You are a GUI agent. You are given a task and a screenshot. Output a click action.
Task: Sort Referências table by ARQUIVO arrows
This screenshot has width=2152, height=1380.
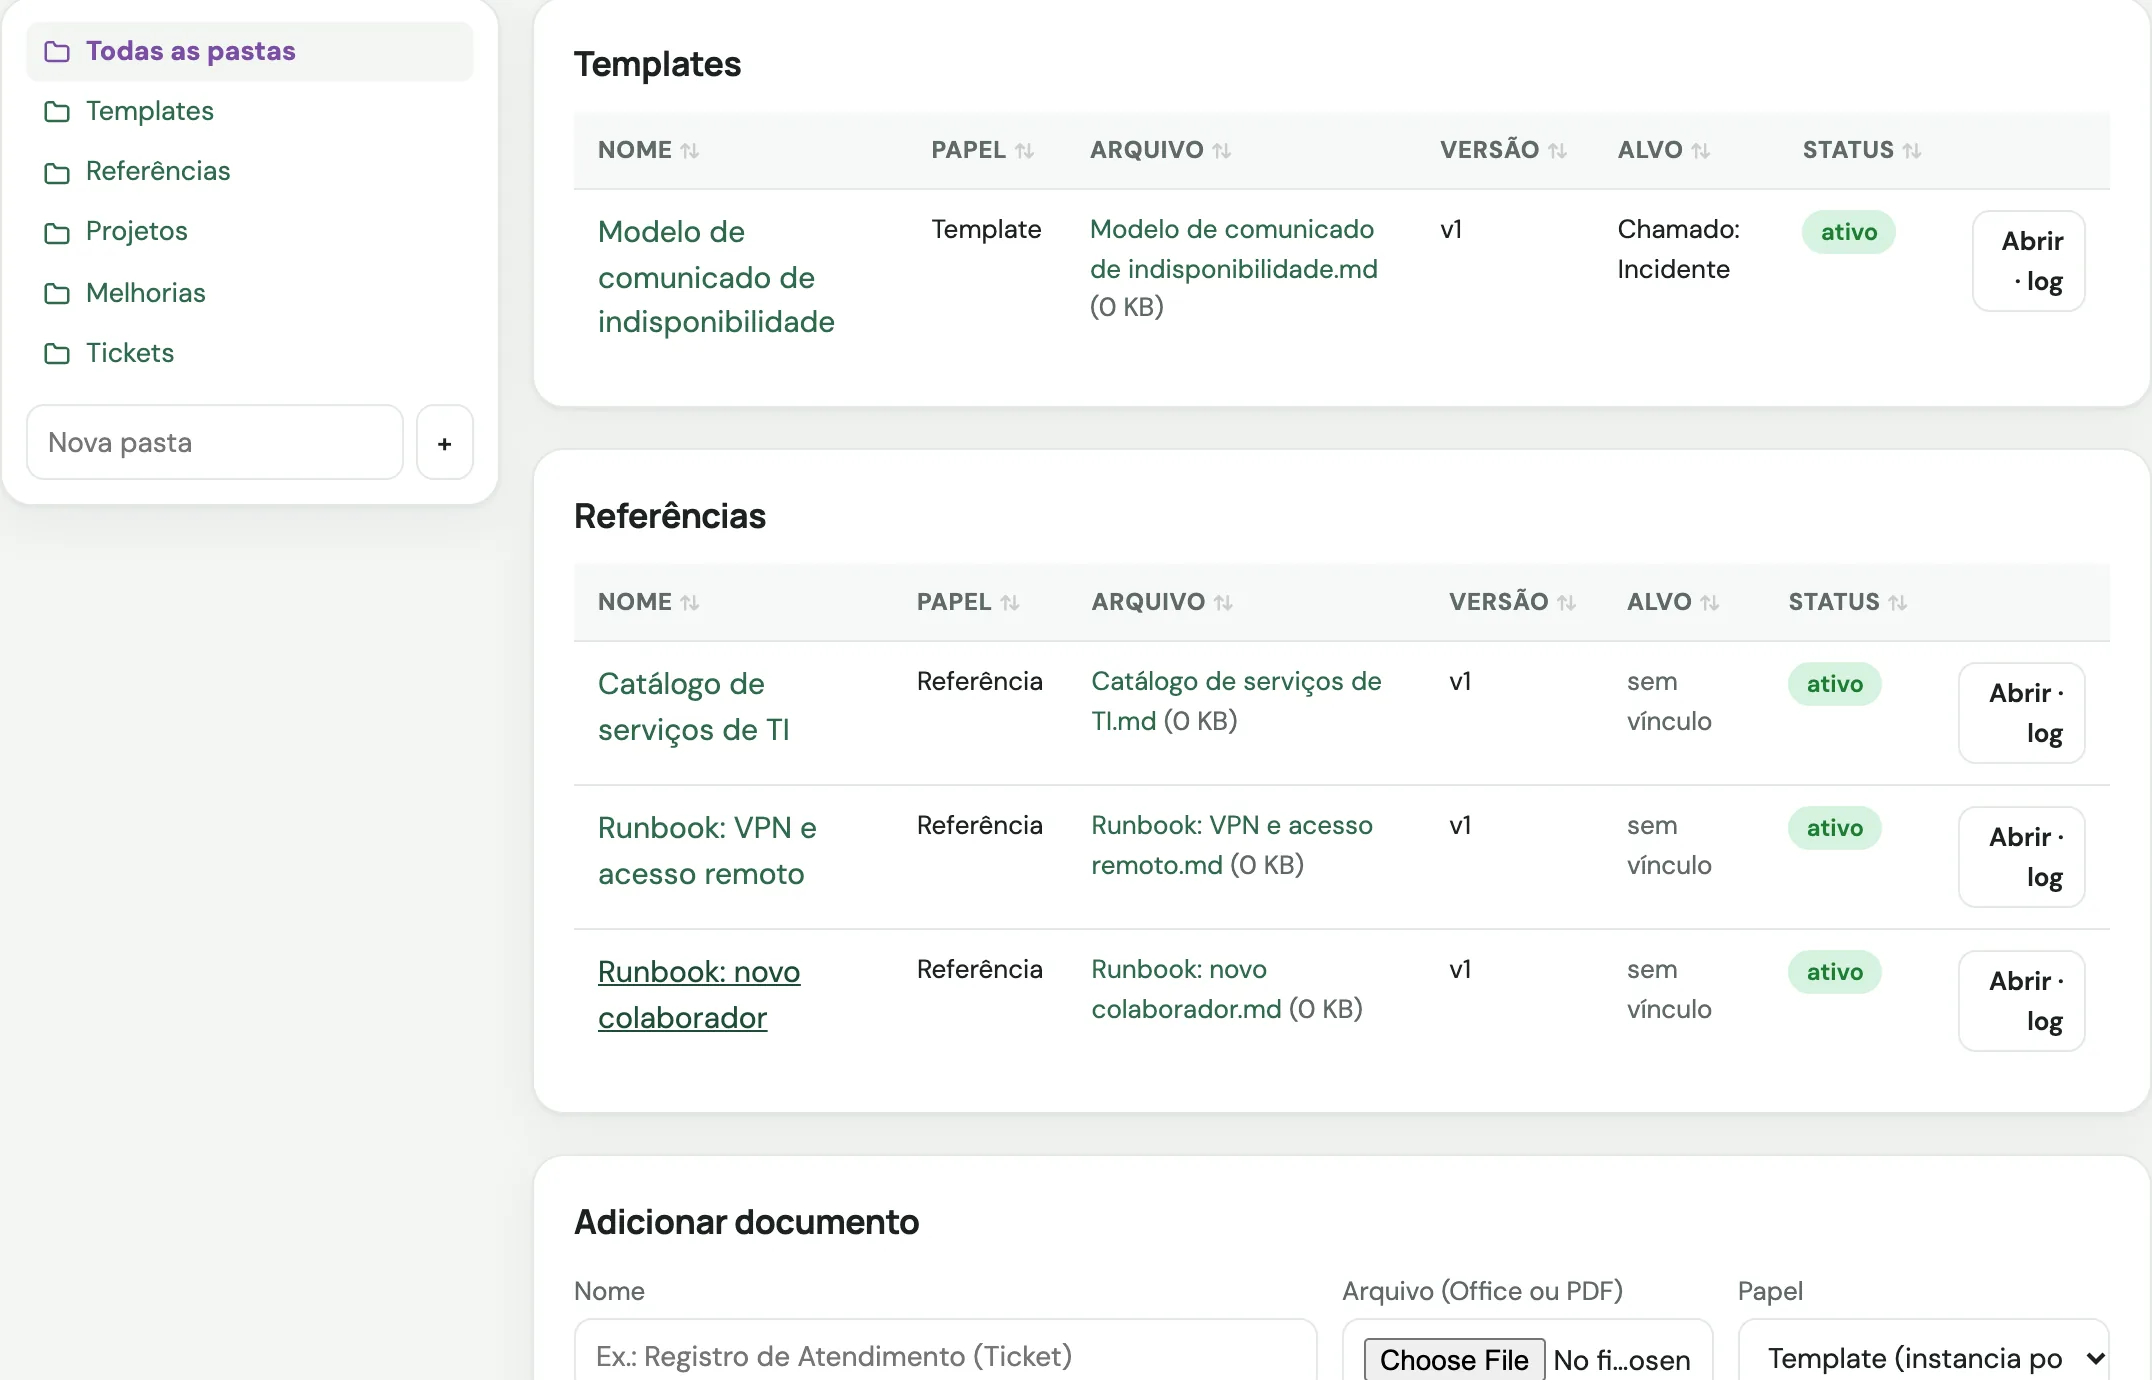coord(1224,602)
